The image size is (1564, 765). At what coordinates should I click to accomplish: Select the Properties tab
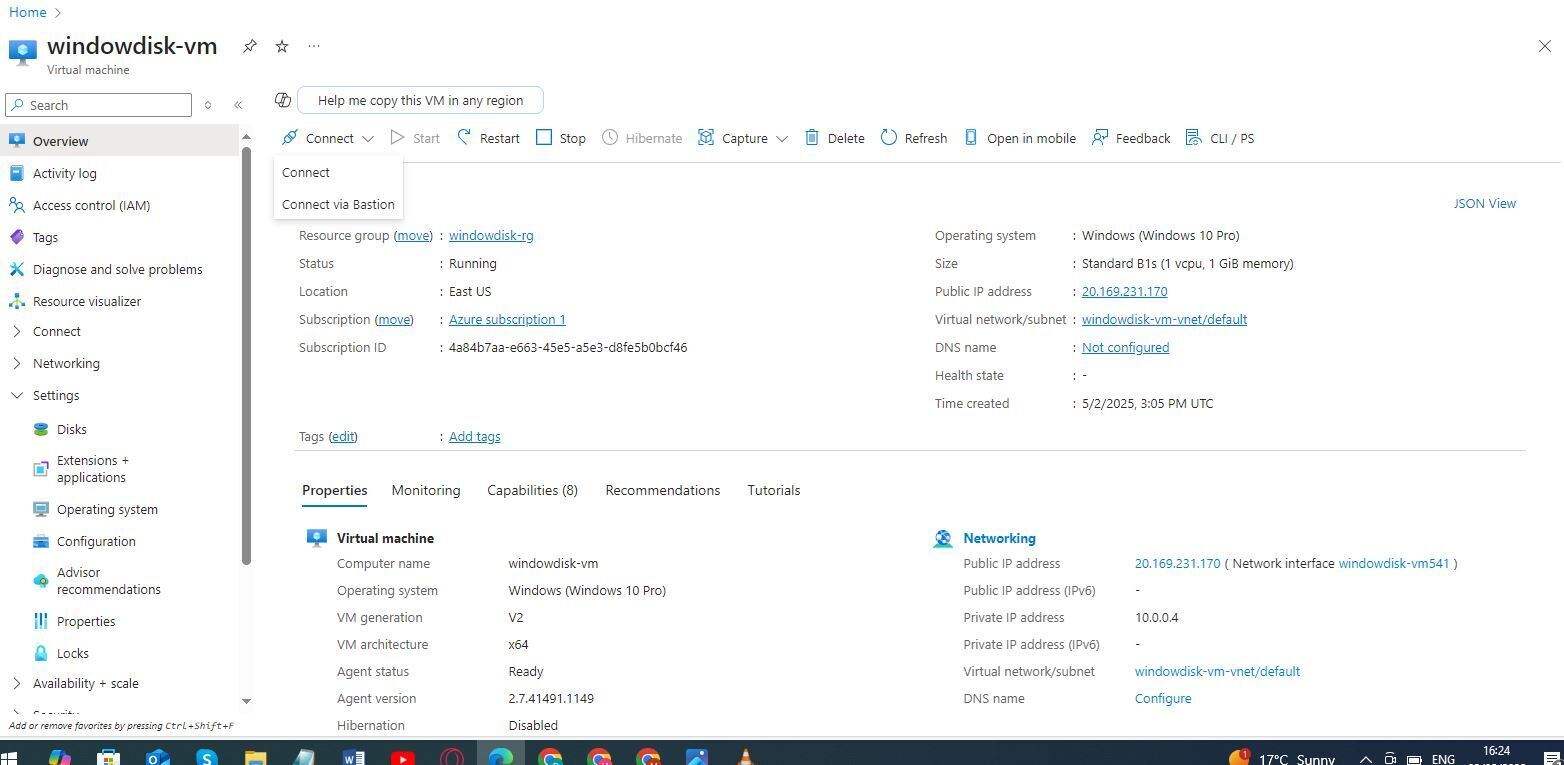334,490
